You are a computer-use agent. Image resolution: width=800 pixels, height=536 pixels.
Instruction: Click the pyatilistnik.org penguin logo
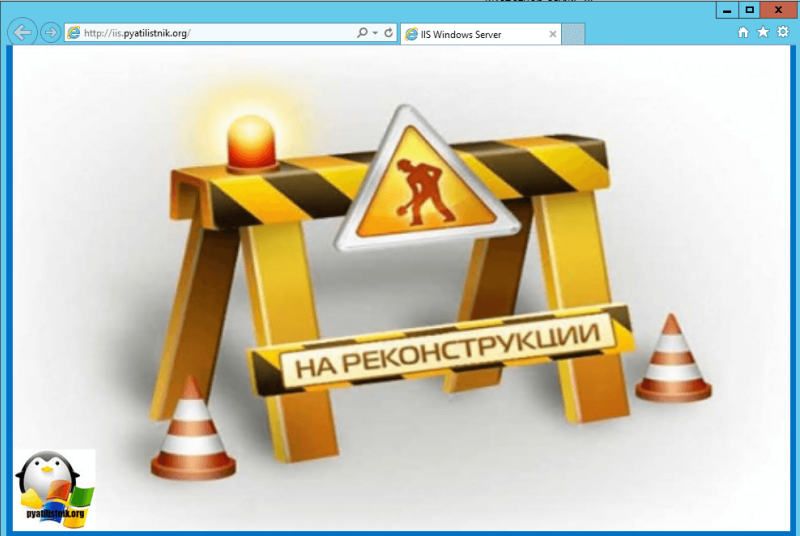coord(55,490)
